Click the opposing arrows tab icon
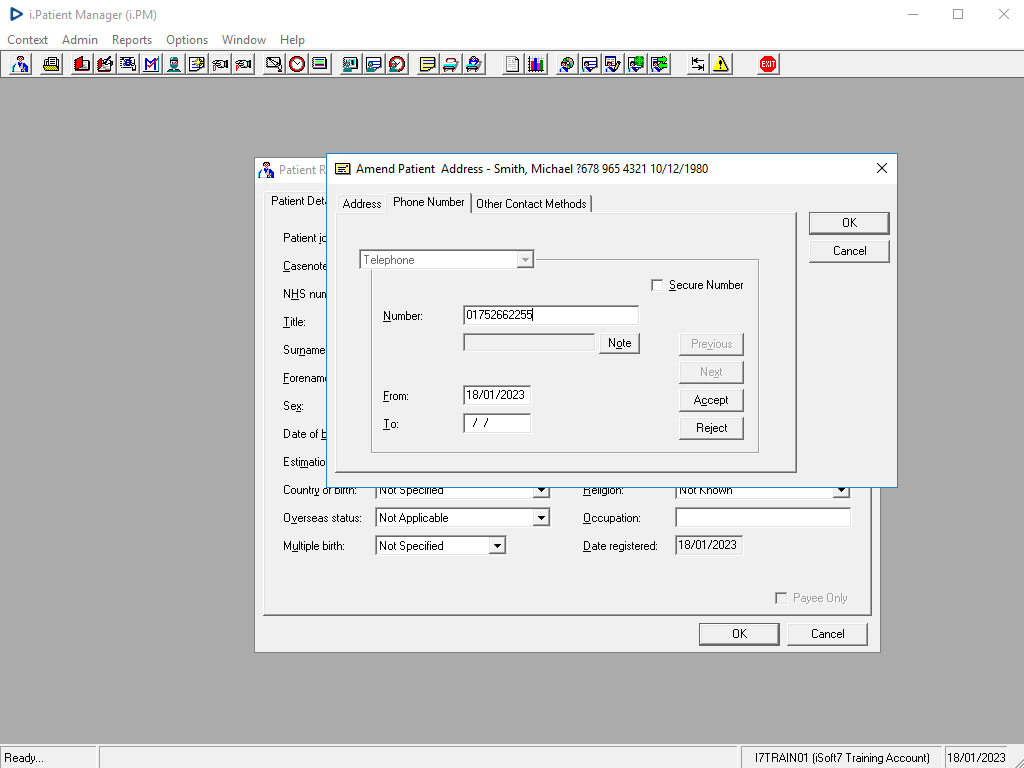The image size is (1024, 768). (697, 64)
